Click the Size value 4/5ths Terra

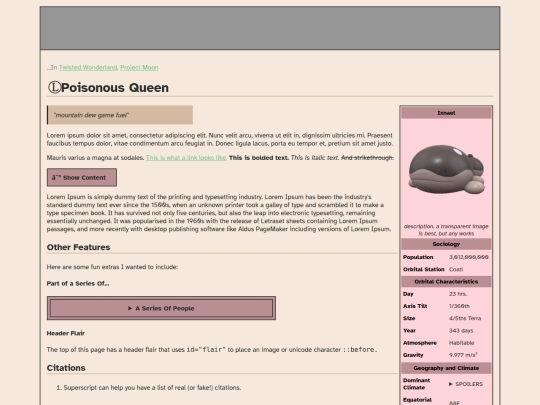point(465,318)
